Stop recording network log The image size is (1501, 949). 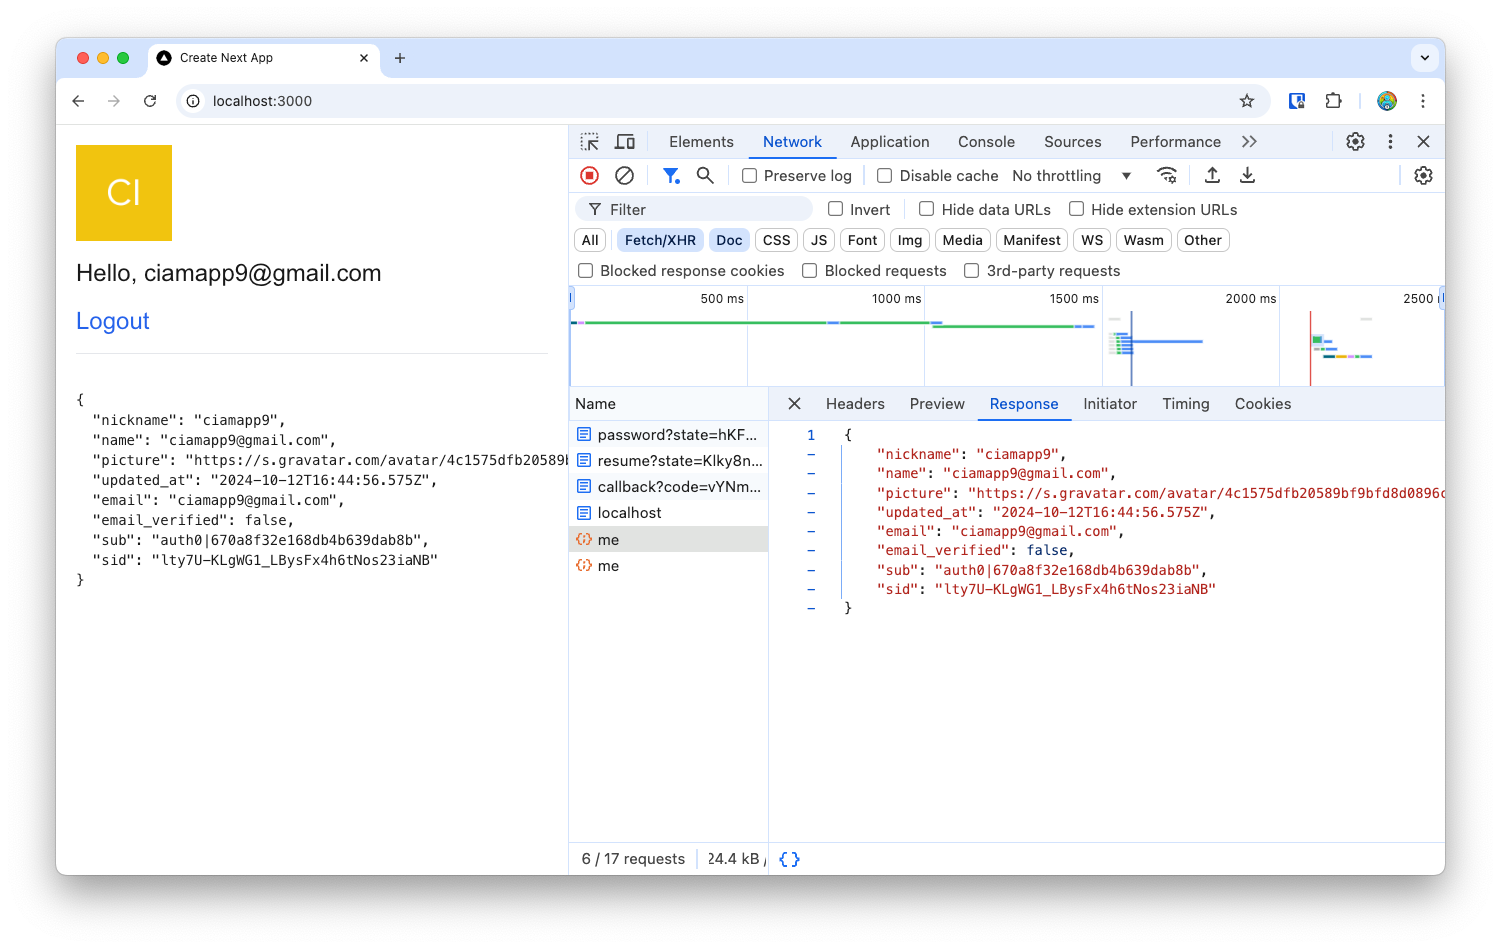pyautogui.click(x=590, y=176)
